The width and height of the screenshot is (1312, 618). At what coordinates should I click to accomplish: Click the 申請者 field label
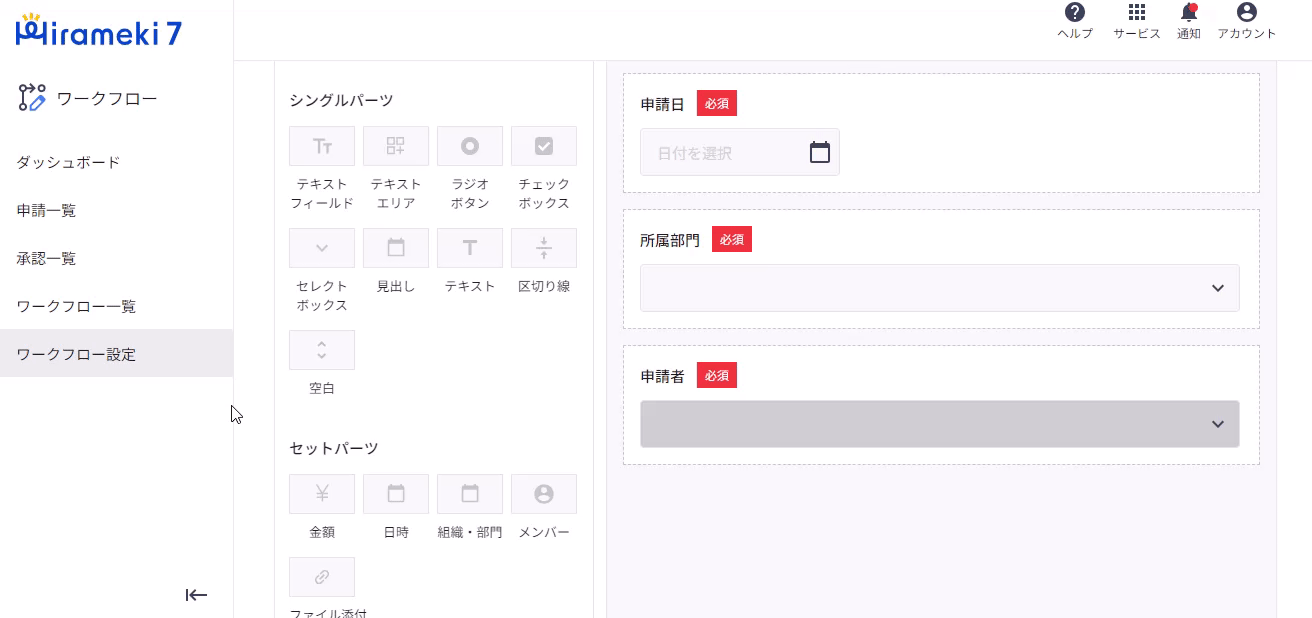[662, 376]
